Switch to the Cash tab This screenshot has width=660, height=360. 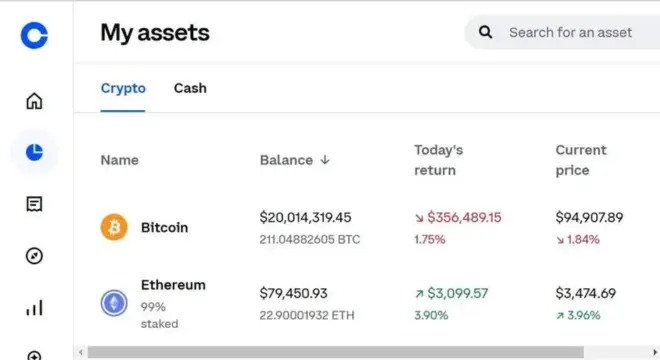pos(190,88)
